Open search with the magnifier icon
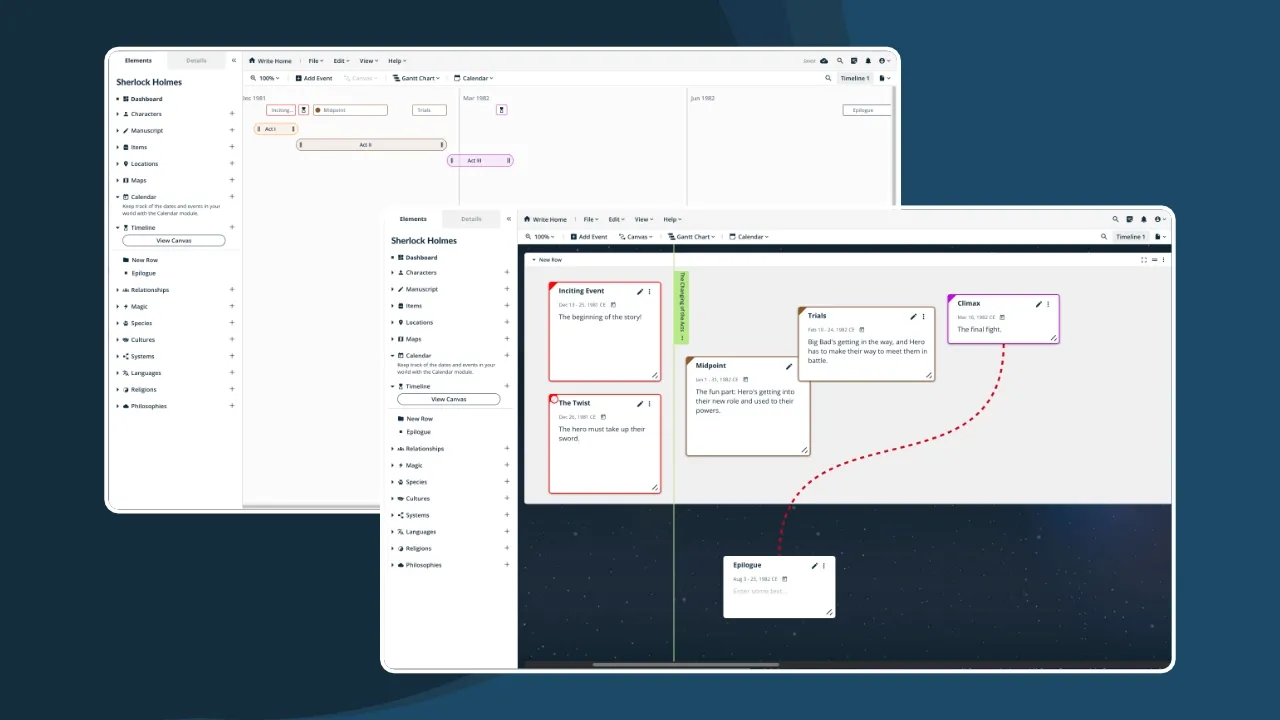Image resolution: width=1280 pixels, height=720 pixels. tap(1116, 219)
